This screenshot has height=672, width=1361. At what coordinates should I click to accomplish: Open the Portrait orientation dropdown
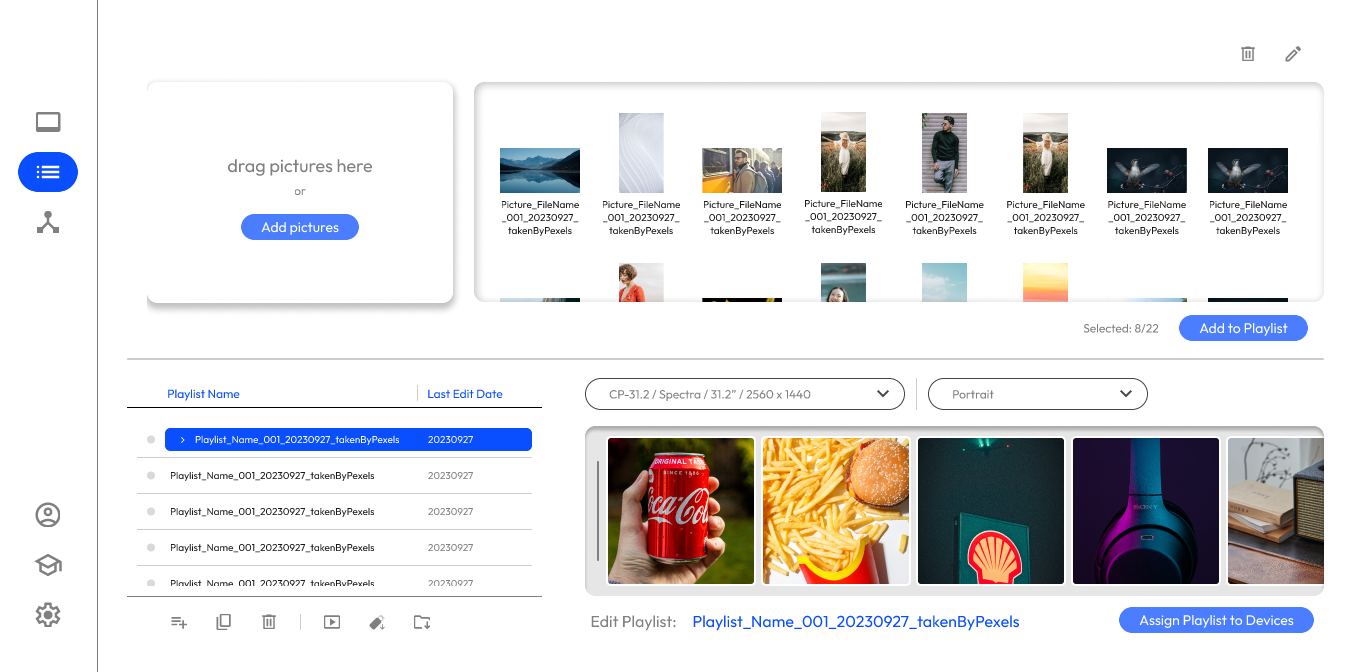coord(1037,394)
